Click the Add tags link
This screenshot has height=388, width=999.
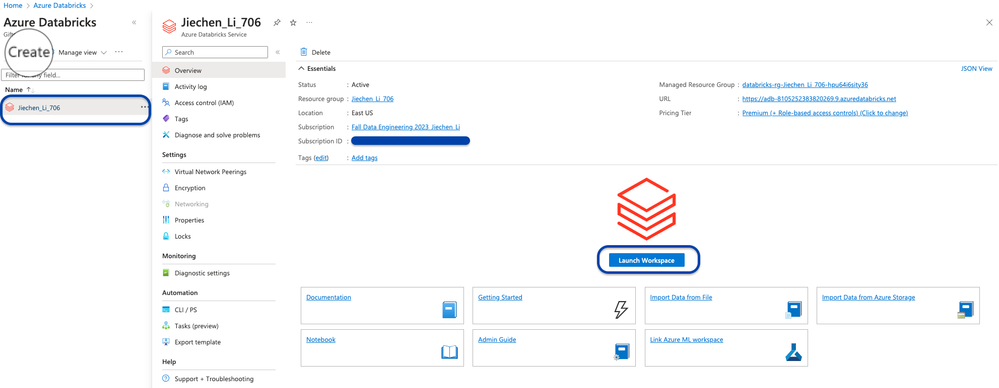(364, 157)
